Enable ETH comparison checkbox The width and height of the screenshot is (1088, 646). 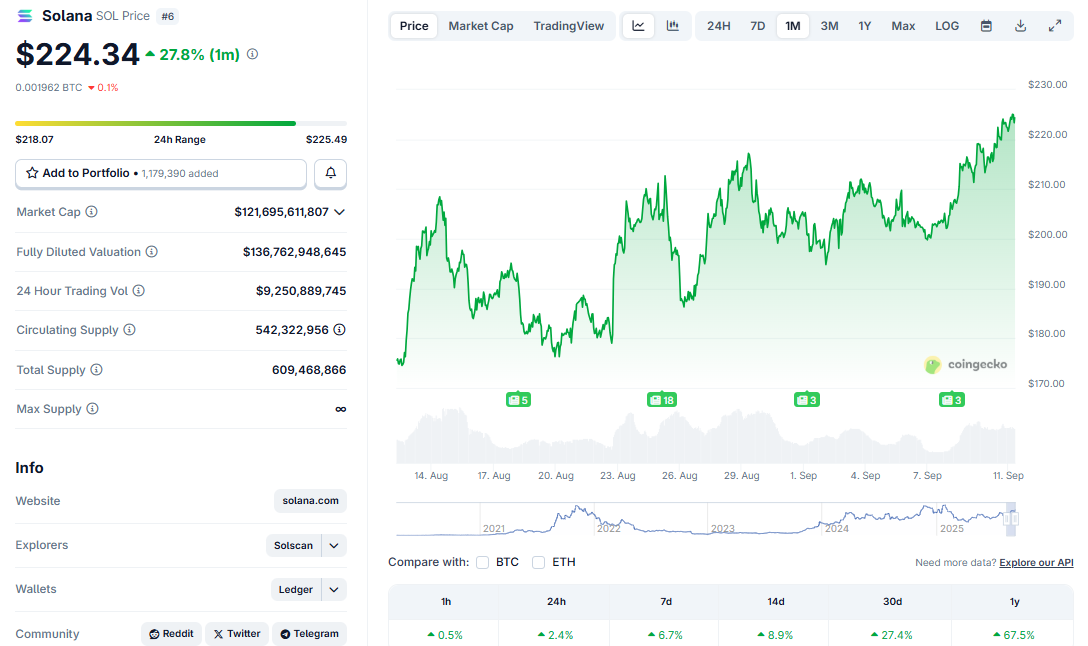538,562
